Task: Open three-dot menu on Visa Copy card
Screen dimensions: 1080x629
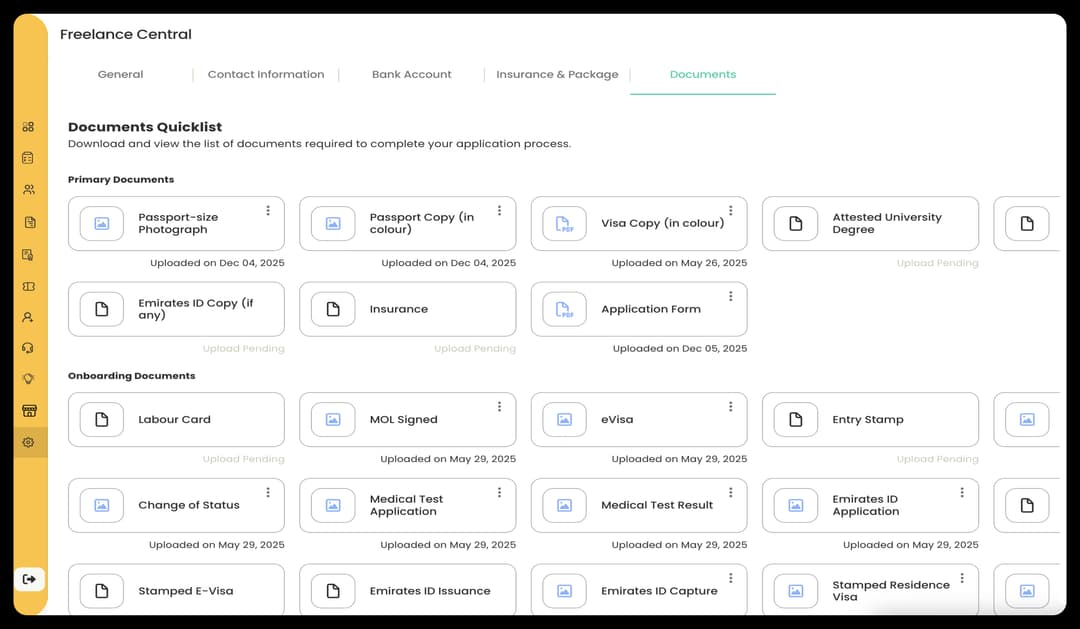Action: (731, 211)
